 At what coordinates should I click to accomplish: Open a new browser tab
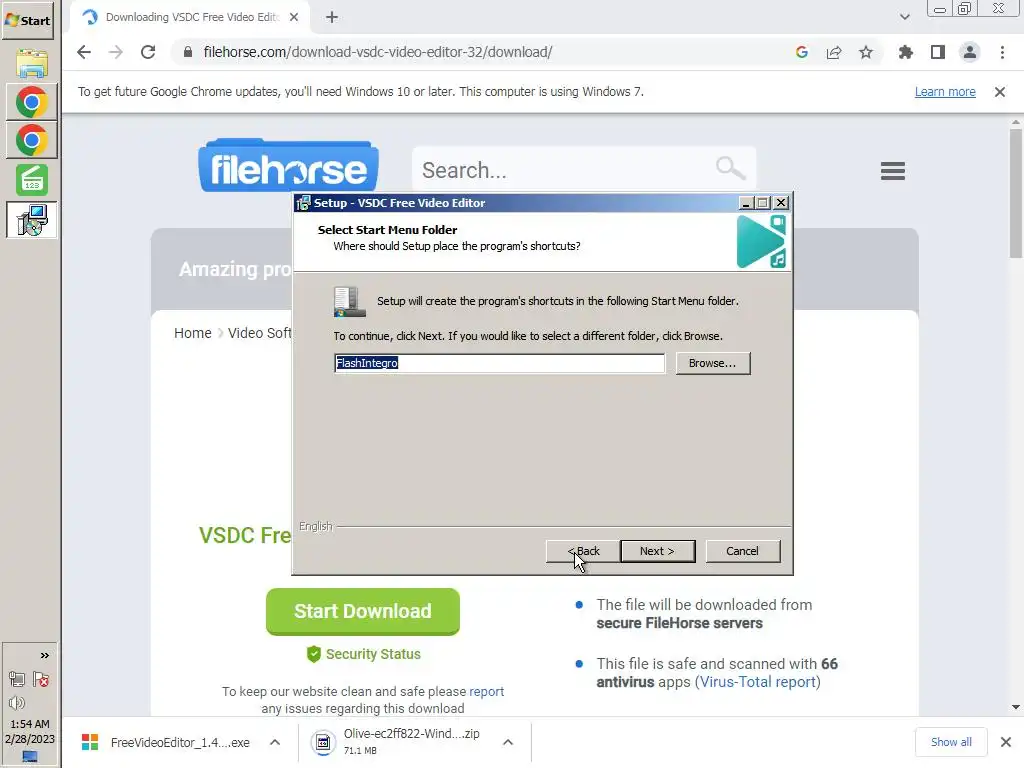[332, 18]
